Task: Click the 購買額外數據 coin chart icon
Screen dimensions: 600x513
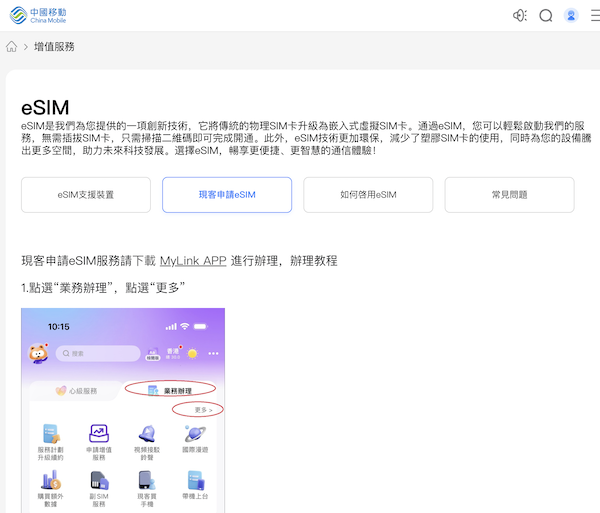Action: [x=51, y=482]
